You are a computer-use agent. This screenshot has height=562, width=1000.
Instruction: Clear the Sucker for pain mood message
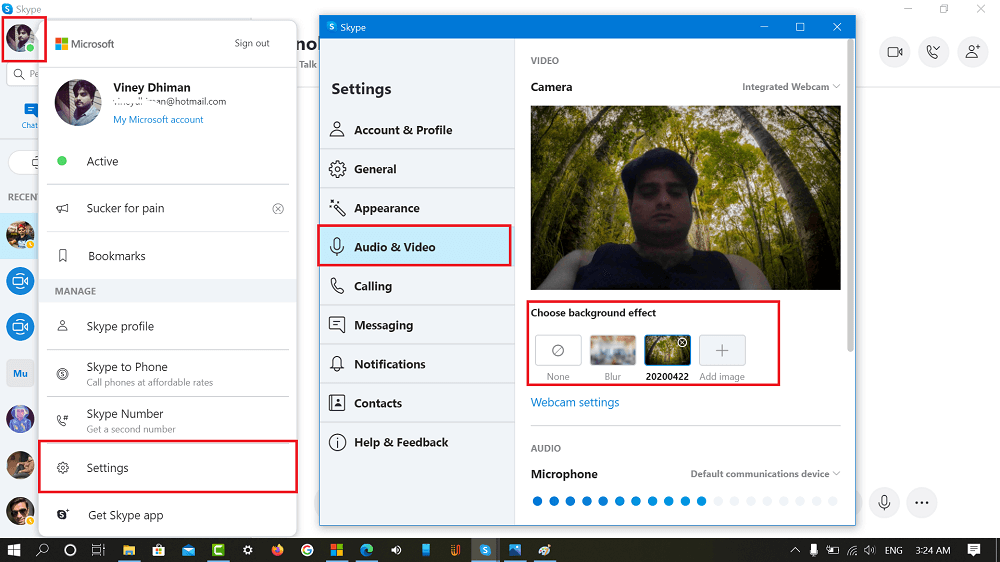coord(278,209)
